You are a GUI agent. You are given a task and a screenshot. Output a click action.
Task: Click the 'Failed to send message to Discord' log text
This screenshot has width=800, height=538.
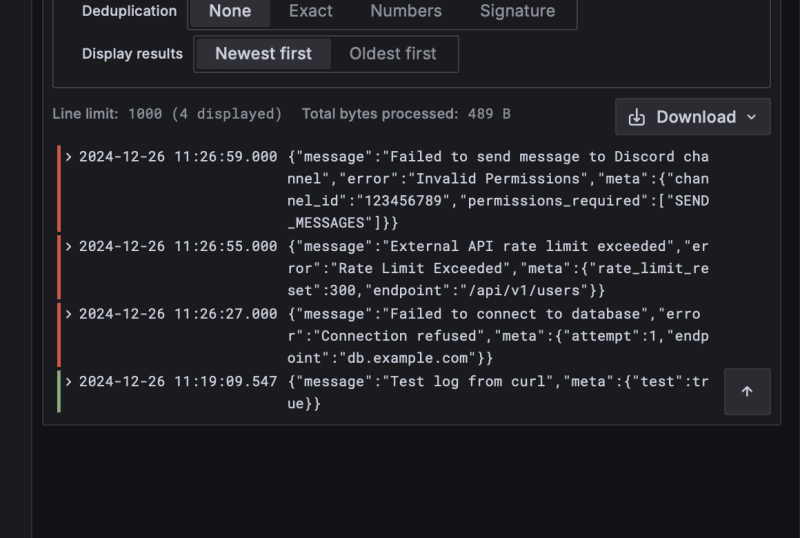(x=498, y=190)
